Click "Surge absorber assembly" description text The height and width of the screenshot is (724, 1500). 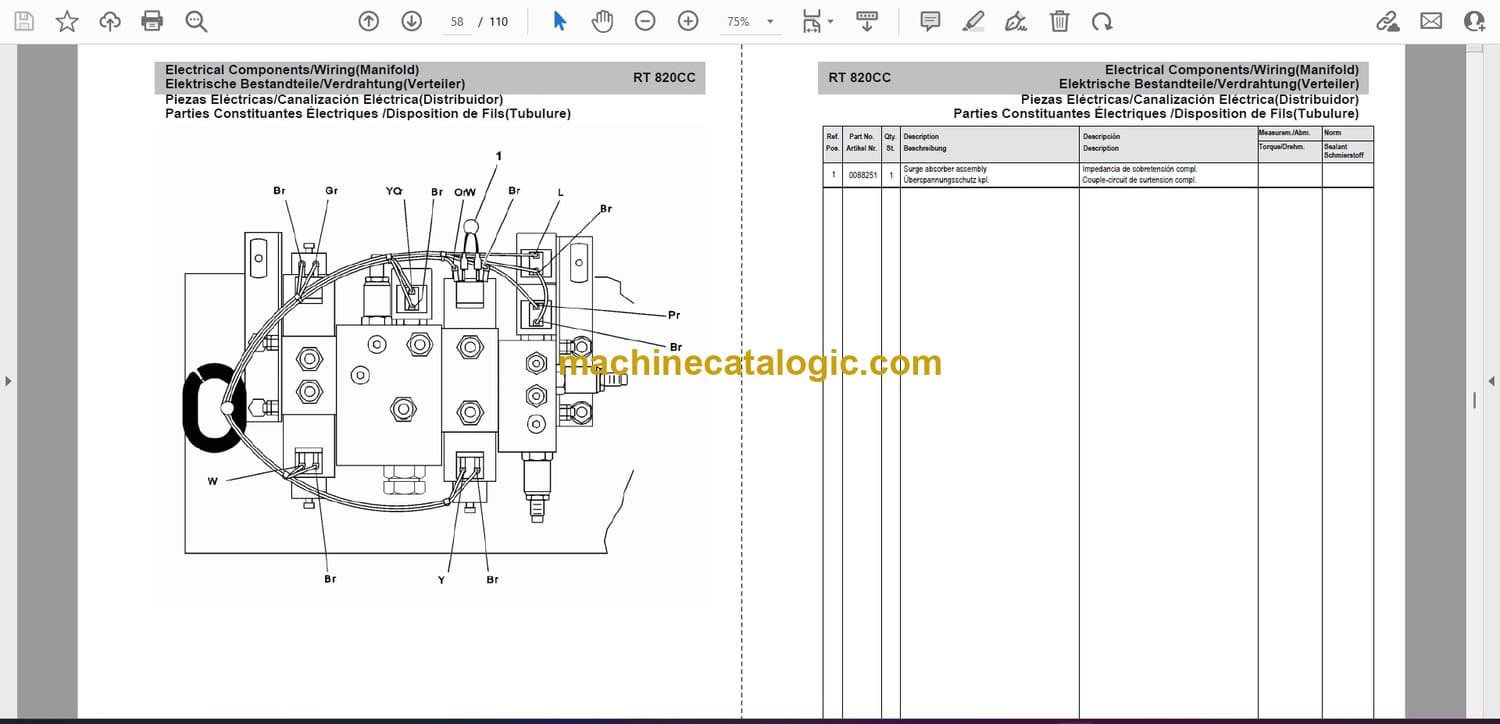click(944, 170)
